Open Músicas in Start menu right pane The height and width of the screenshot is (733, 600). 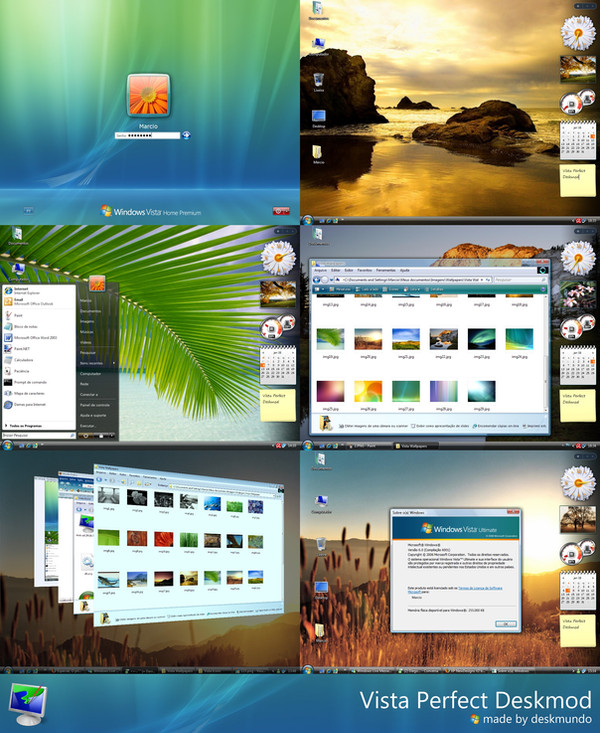(x=86, y=331)
